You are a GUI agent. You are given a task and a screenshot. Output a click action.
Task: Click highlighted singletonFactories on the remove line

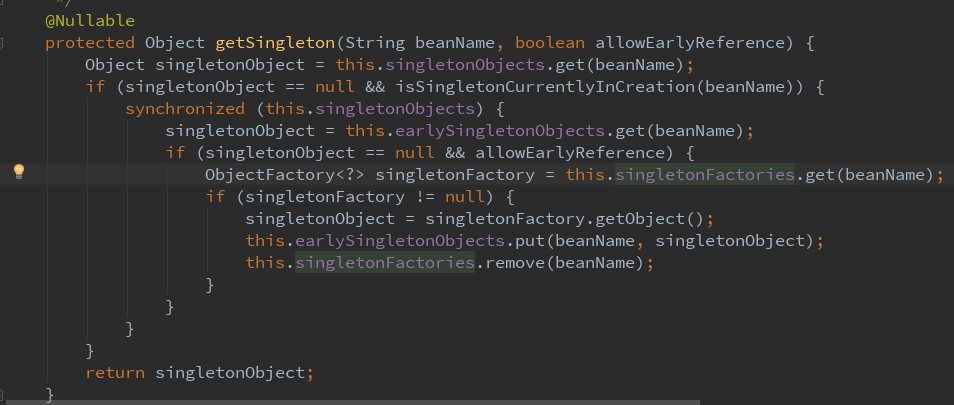point(384,263)
